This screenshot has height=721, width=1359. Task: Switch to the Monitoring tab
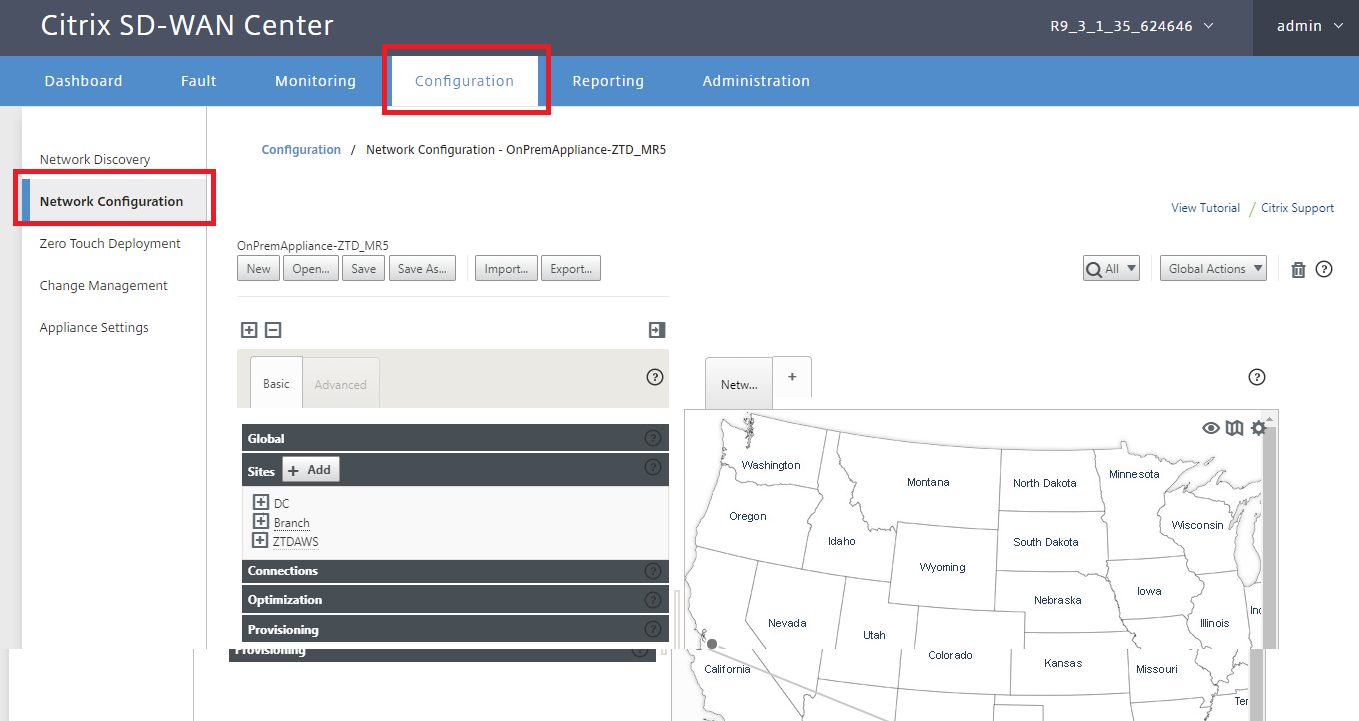(315, 81)
